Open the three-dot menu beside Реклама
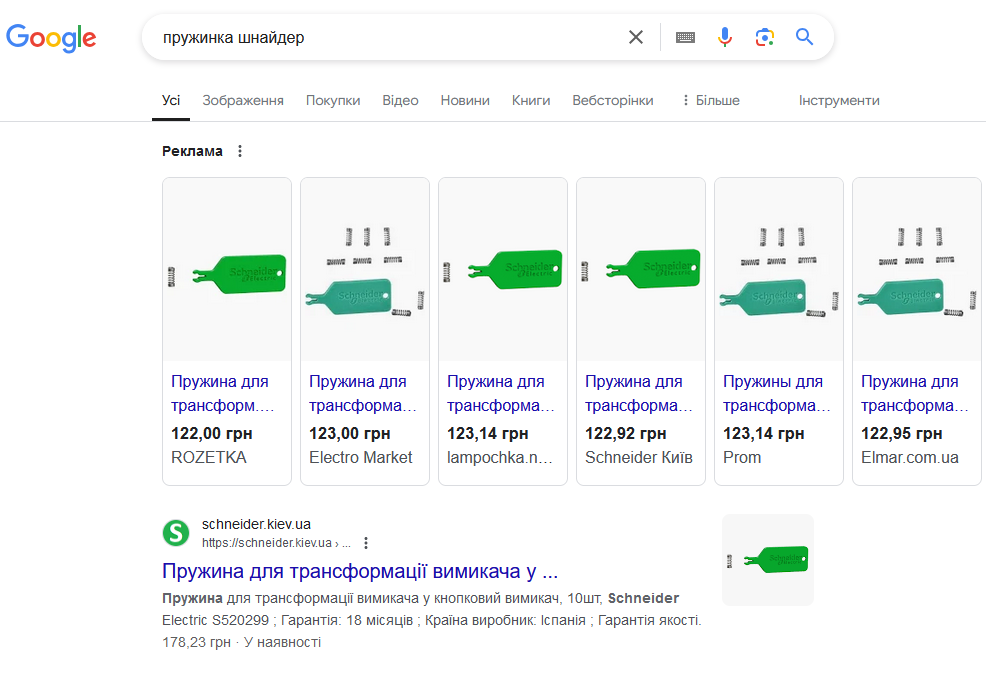This screenshot has width=986, height=674. click(239, 151)
